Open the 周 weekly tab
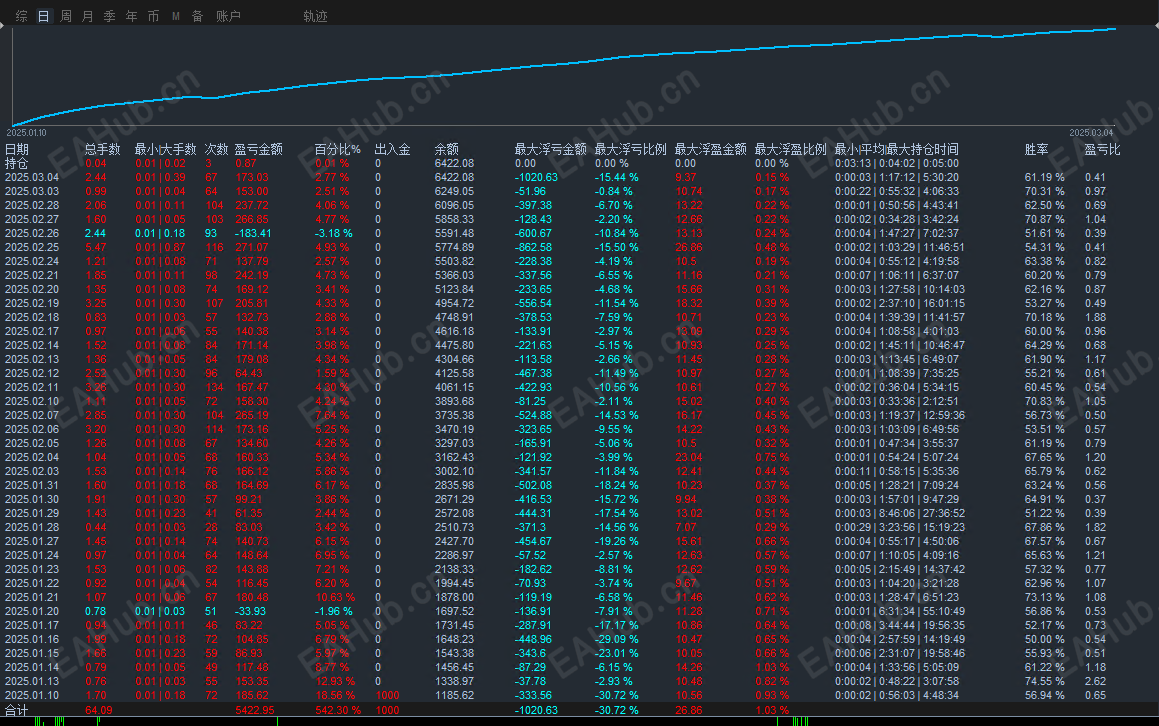The width and height of the screenshot is (1159, 726). pos(66,16)
